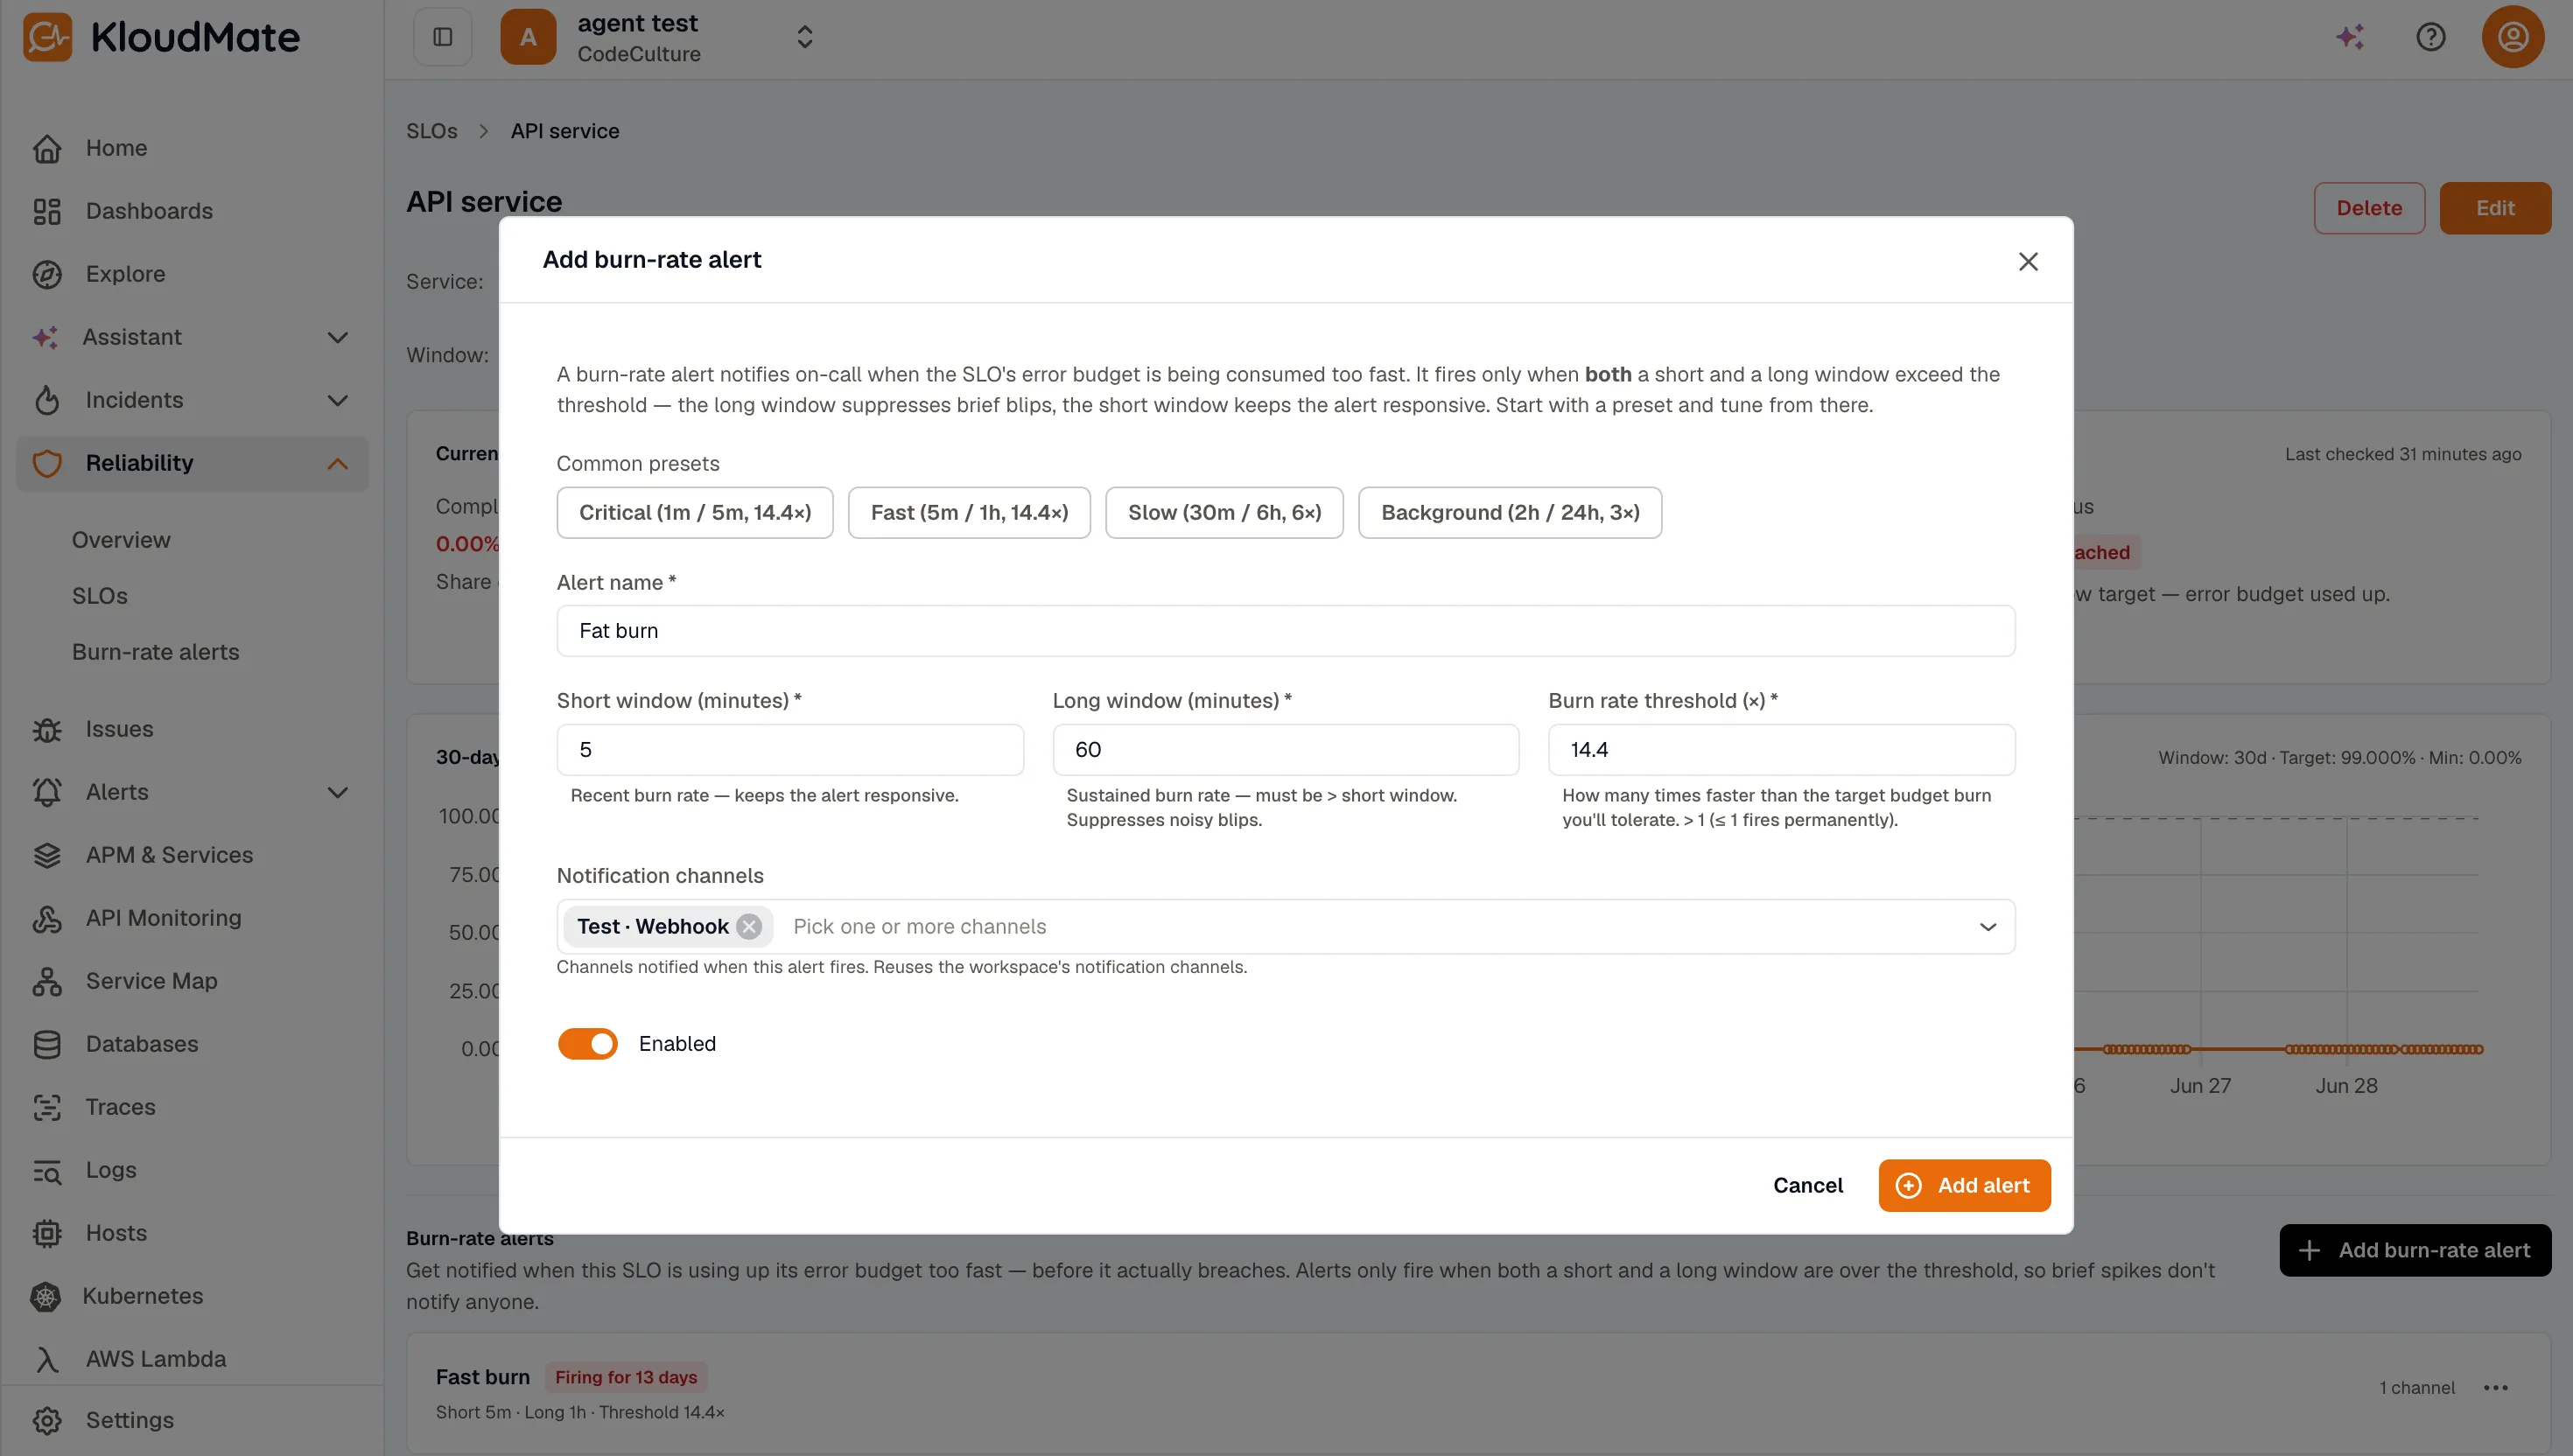2573x1456 pixels.
Task: Click the KloudMate logo icon
Action: [x=47, y=37]
